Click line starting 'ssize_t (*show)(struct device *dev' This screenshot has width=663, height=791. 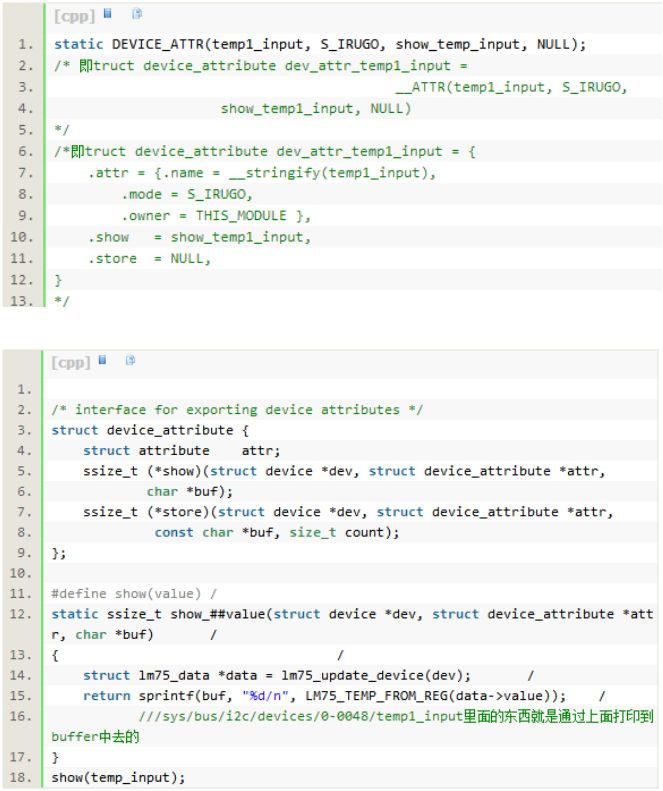[x=344, y=471]
